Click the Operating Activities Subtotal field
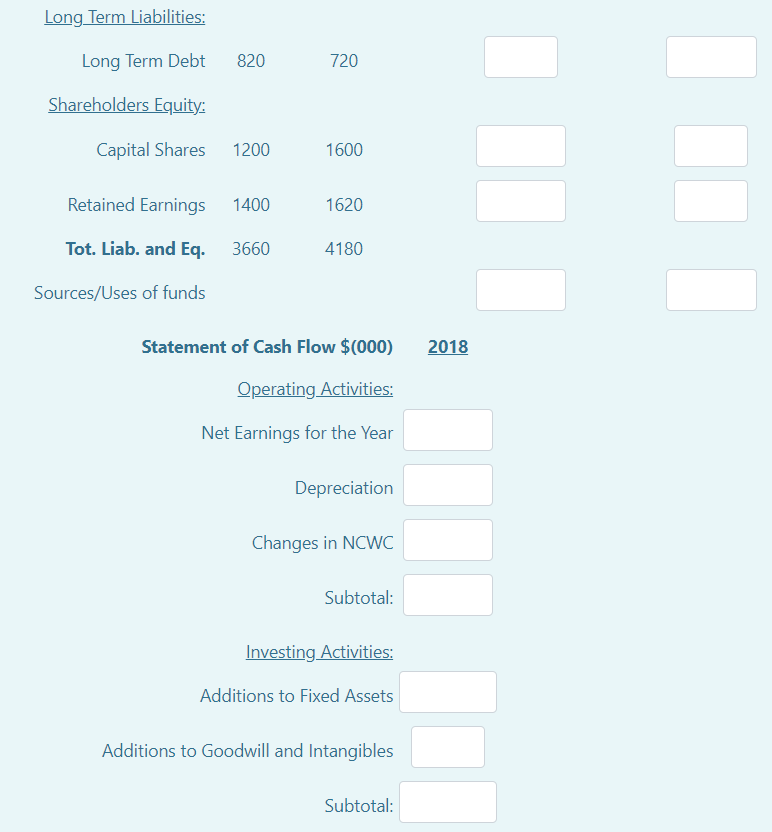The image size is (772, 832). (x=447, y=594)
